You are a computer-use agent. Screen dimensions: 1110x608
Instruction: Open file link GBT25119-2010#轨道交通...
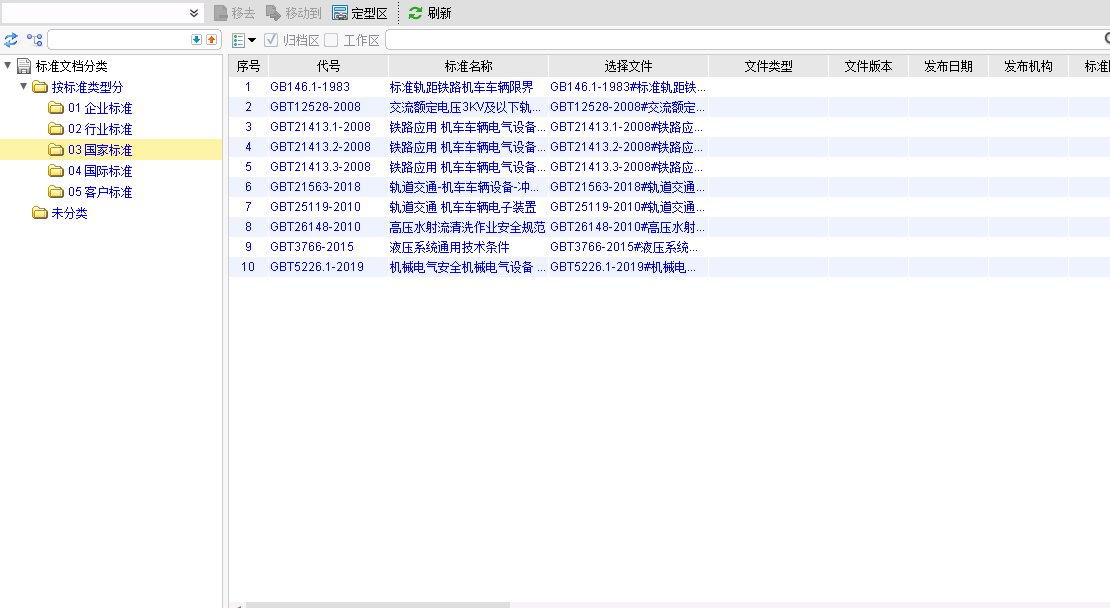tap(628, 207)
